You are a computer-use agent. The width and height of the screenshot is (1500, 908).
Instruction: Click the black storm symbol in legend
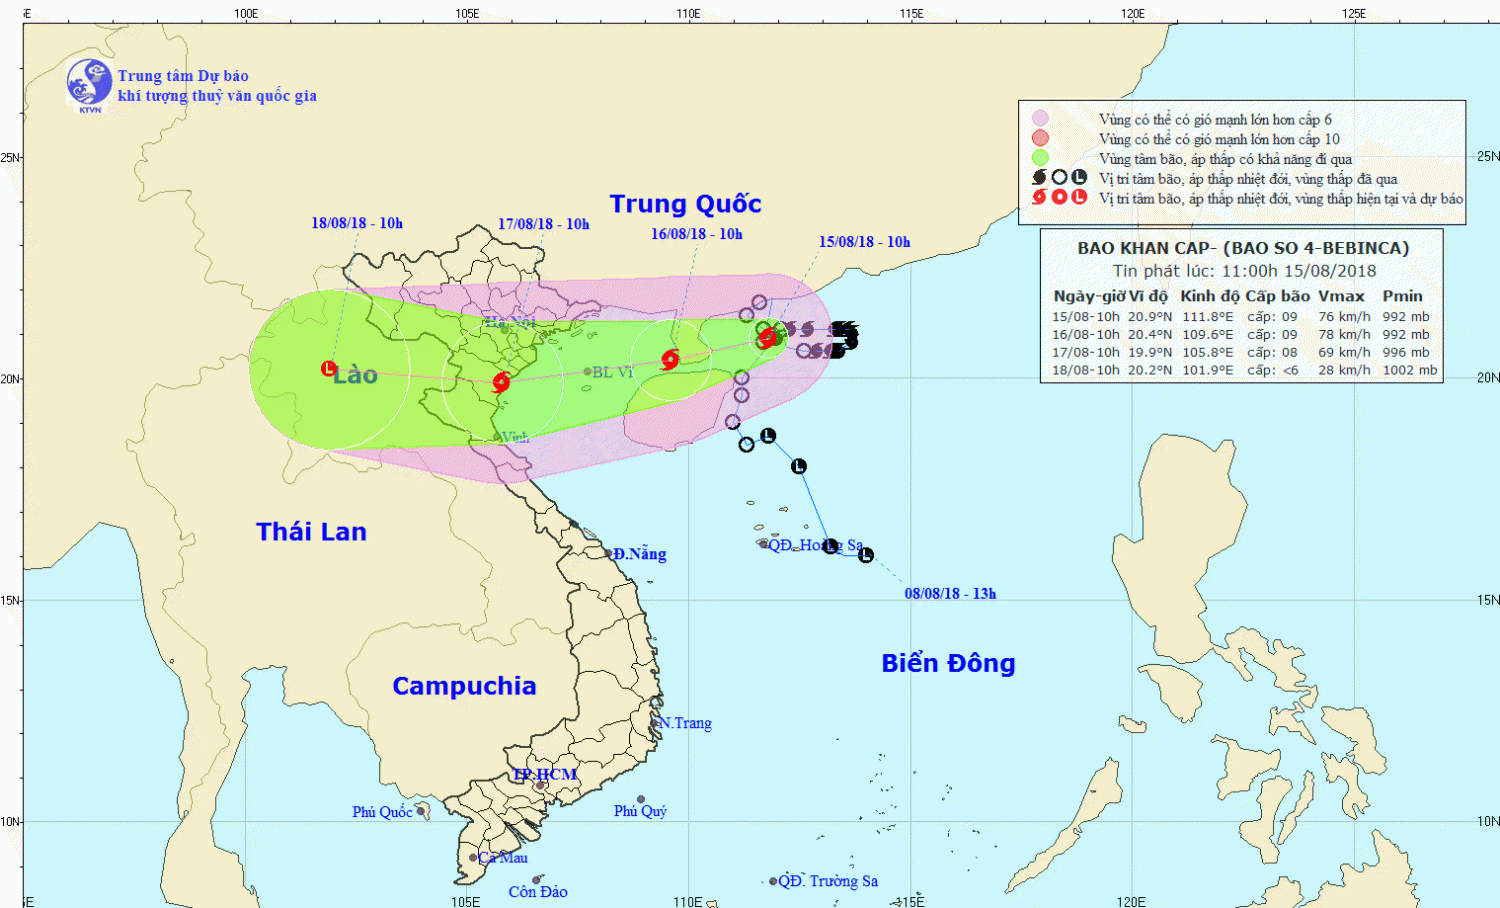coord(1039,177)
